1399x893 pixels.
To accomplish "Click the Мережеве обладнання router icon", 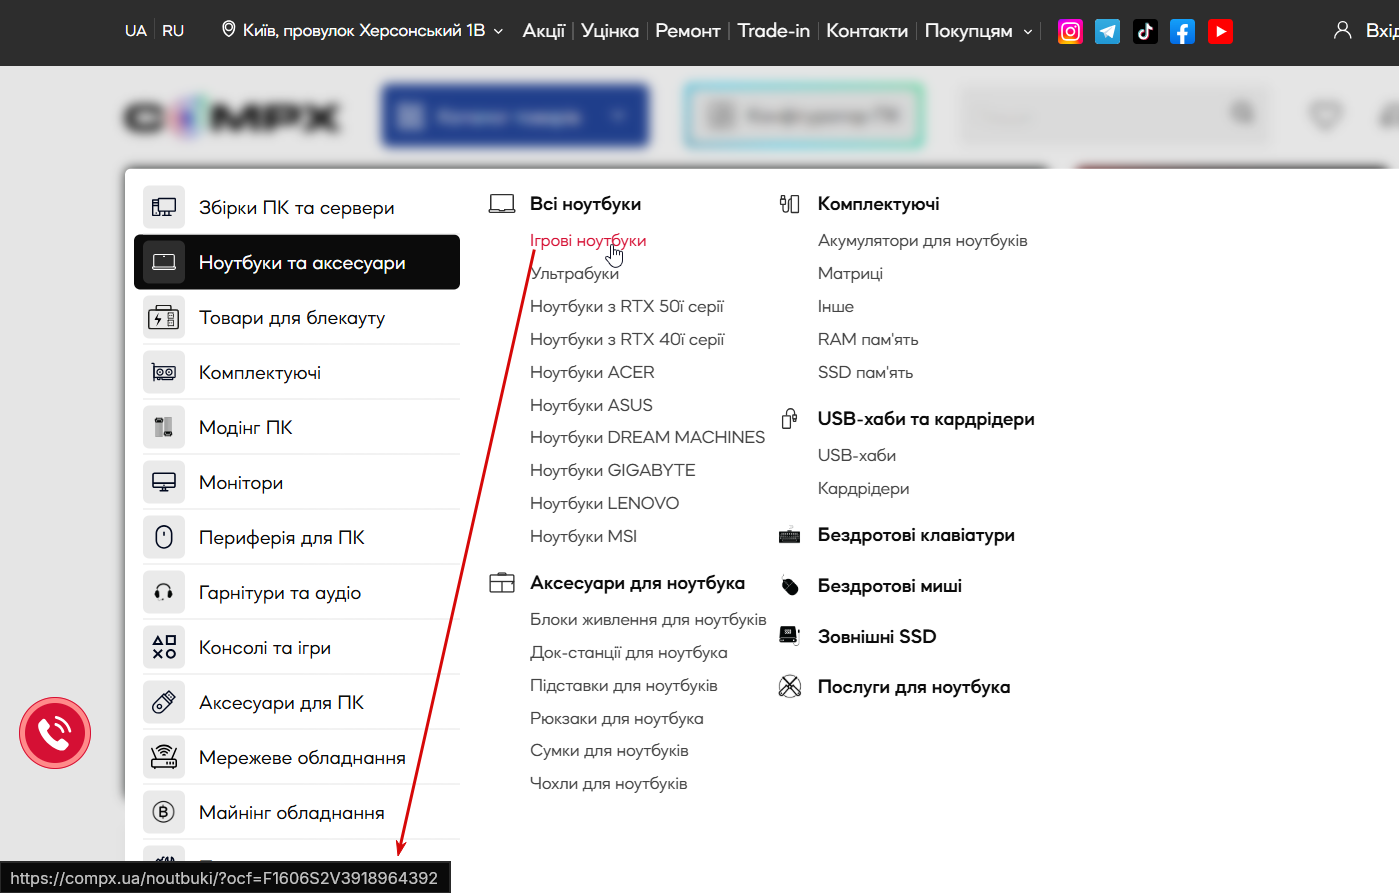I will point(164,758).
